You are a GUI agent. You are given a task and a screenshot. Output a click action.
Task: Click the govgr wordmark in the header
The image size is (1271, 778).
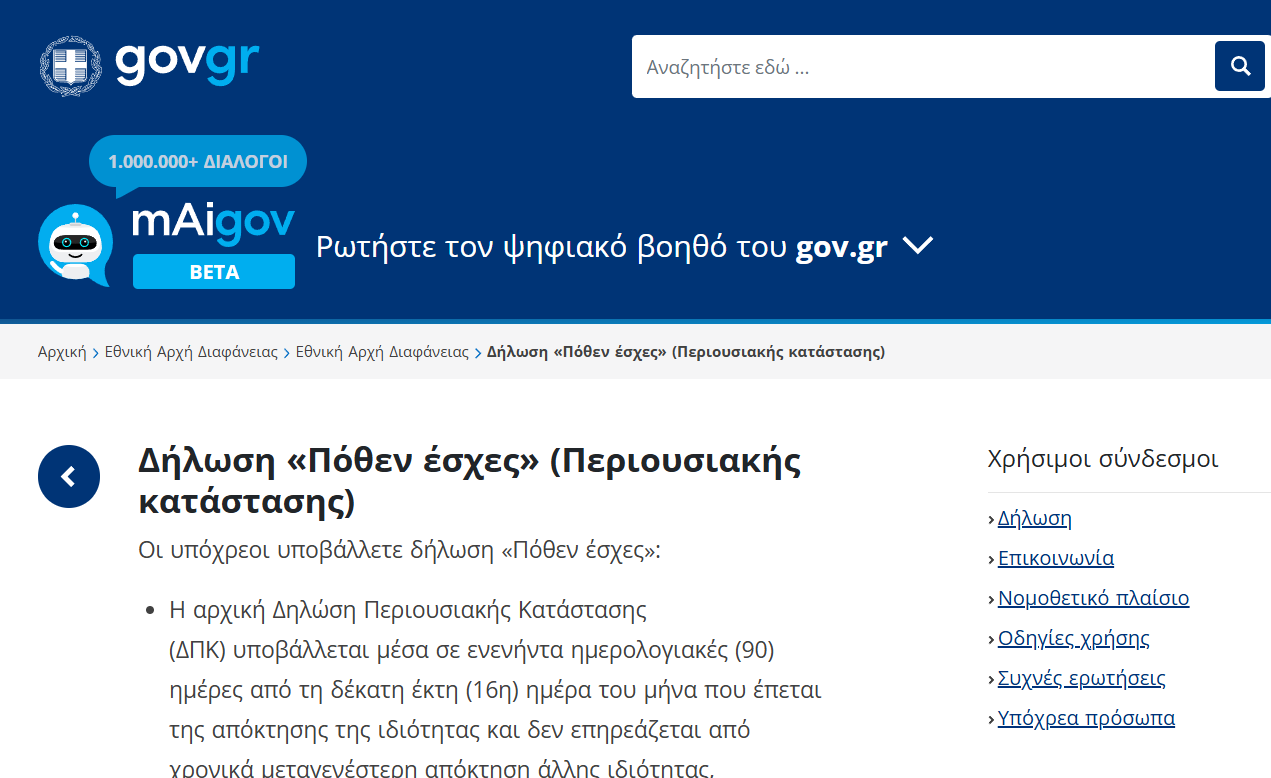click(x=187, y=62)
